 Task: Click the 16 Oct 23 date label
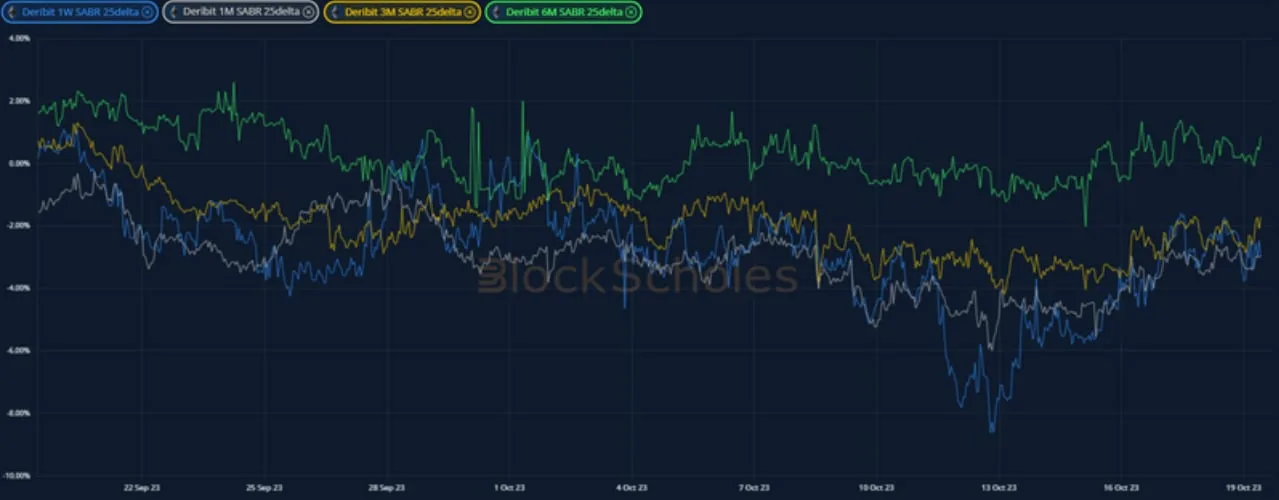tap(1123, 488)
